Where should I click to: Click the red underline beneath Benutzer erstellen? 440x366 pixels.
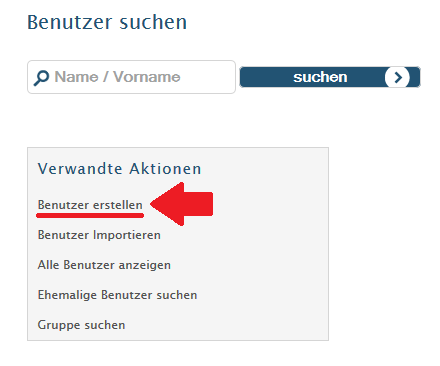click(x=90, y=216)
